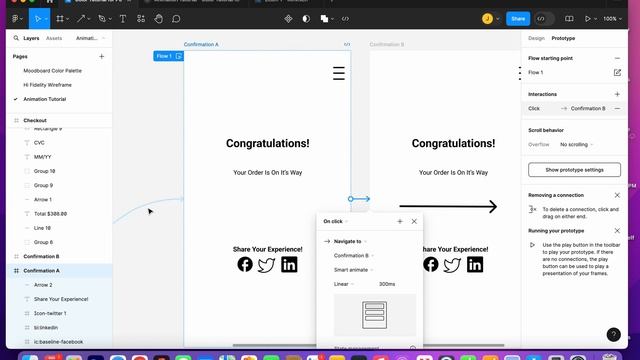Click the Facebook icon in Confirmation A
Image resolution: width=640 pixels, height=360 pixels.
tap(245, 264)
